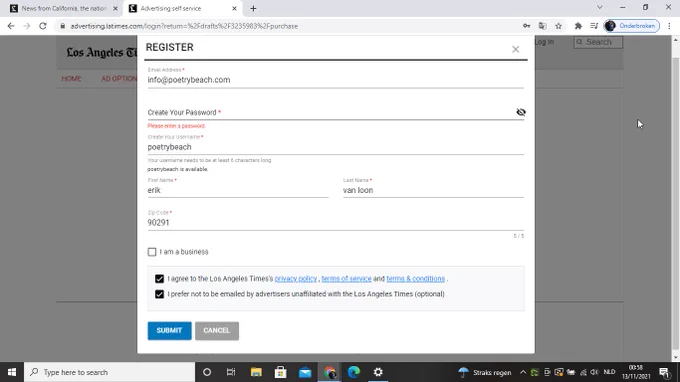The image size is (680, 382).
Task: Focus the Last Name field
Action: (433, 190)
